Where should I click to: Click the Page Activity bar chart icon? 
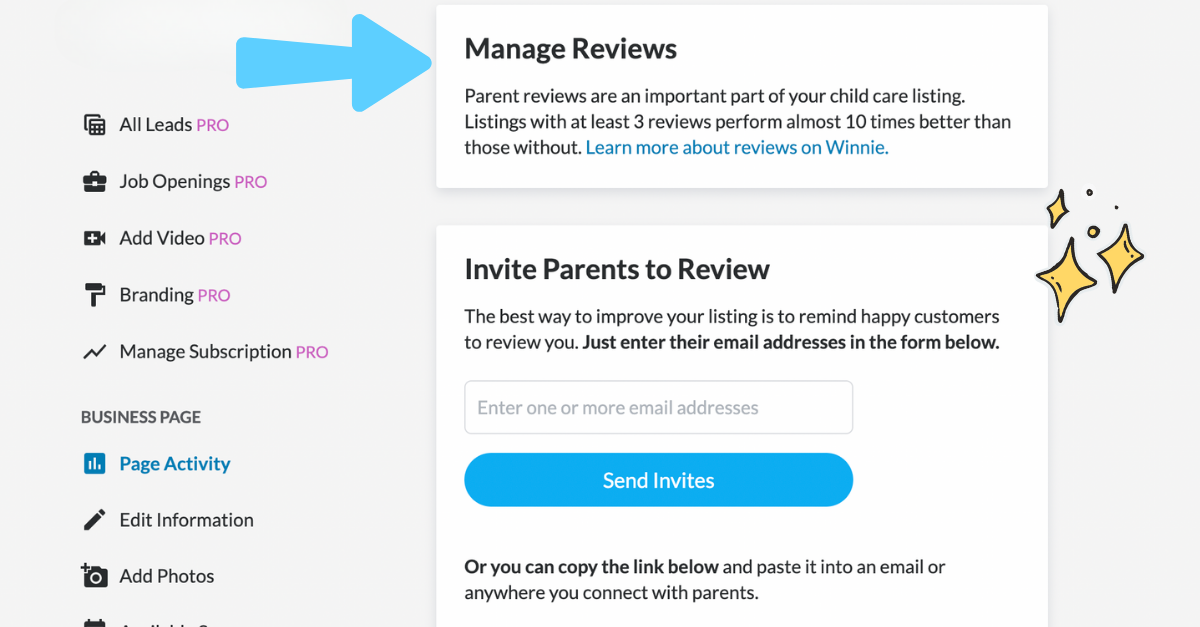pos(95,464)
